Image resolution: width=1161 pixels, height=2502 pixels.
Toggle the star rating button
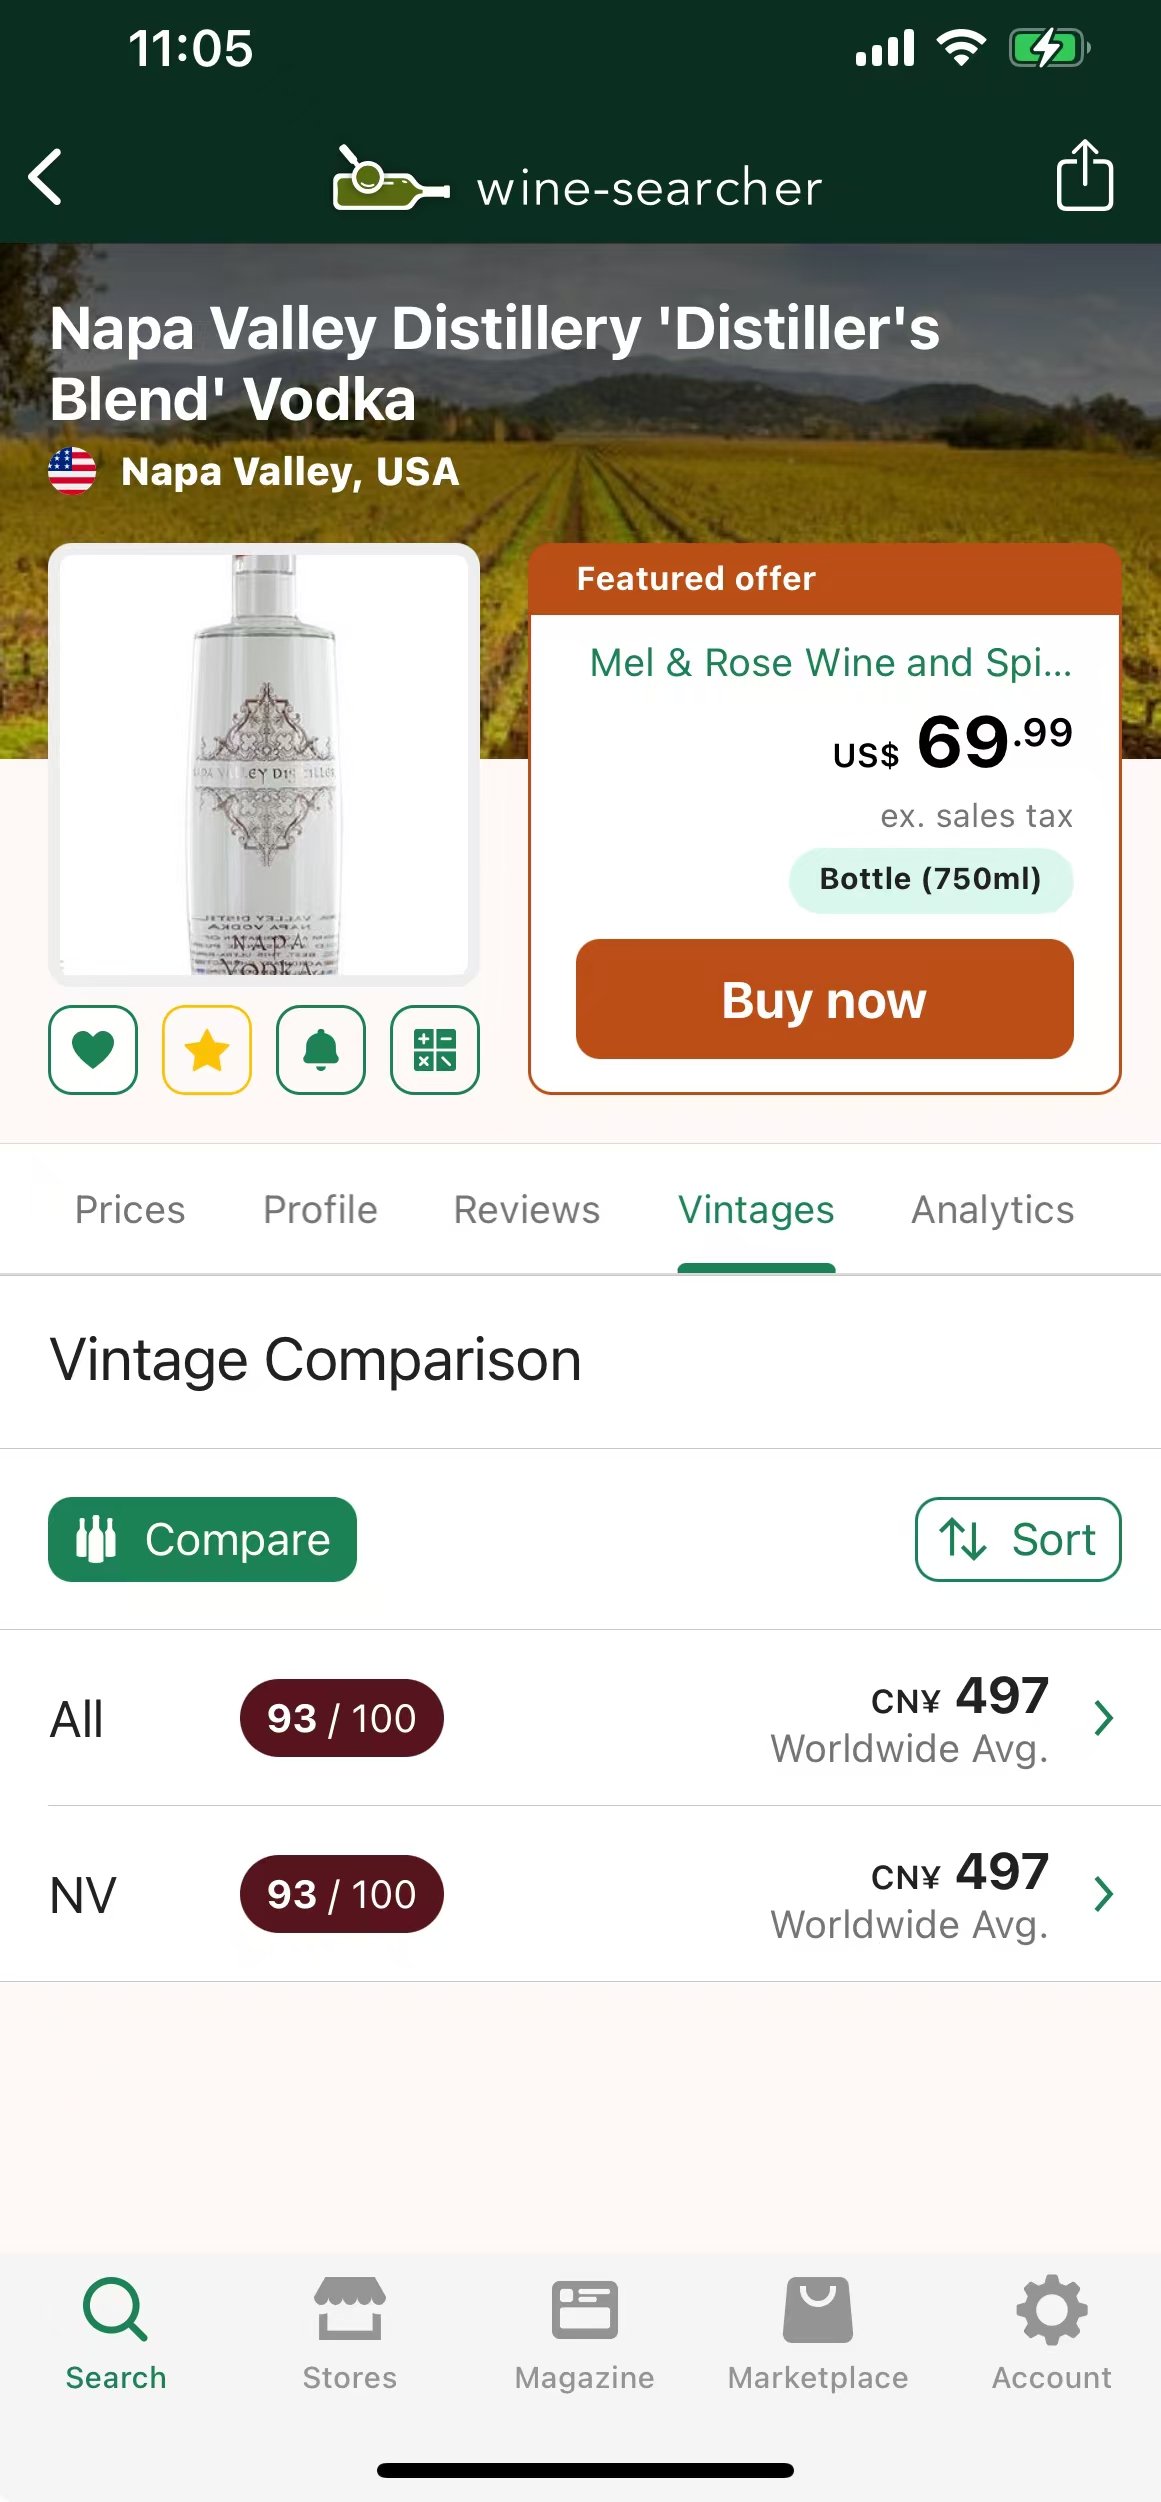(207, 1050)
